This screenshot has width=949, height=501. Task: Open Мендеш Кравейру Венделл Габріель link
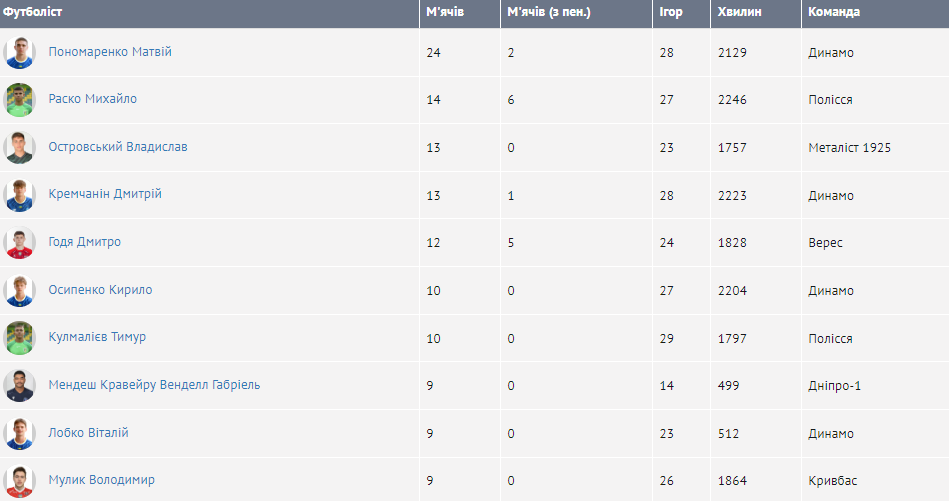[x=154, y=385]
